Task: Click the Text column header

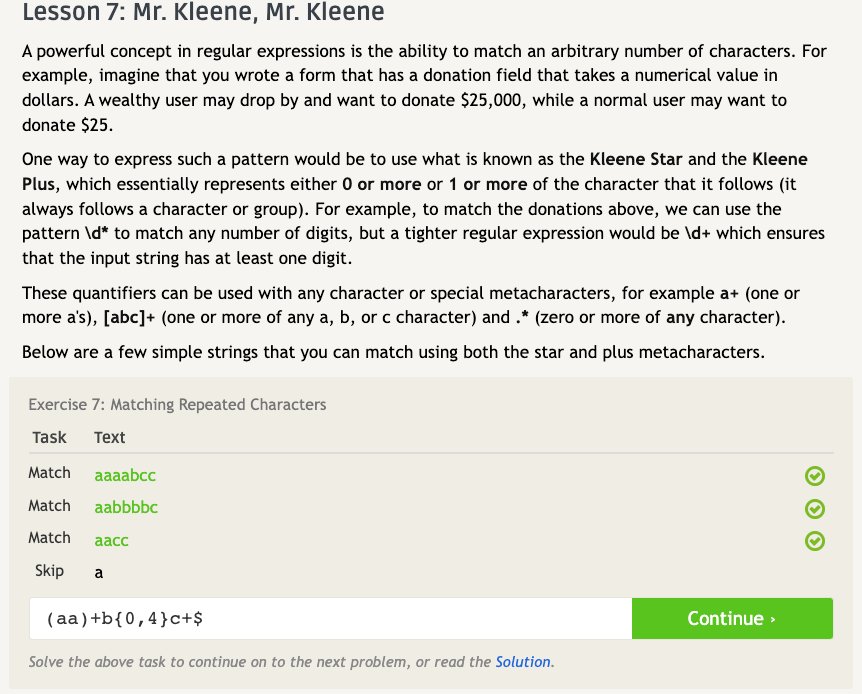Action: tap(110, 437)
